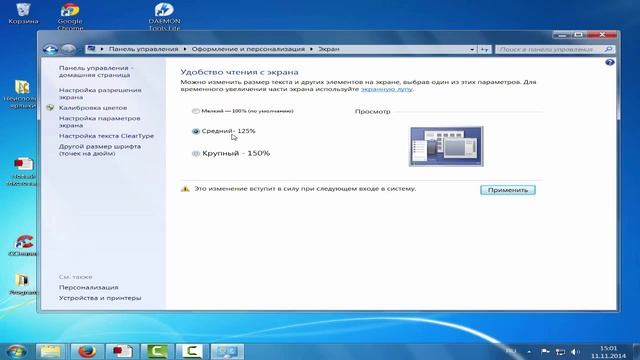Click the Control Panel icon in address bar

(91, 49)
